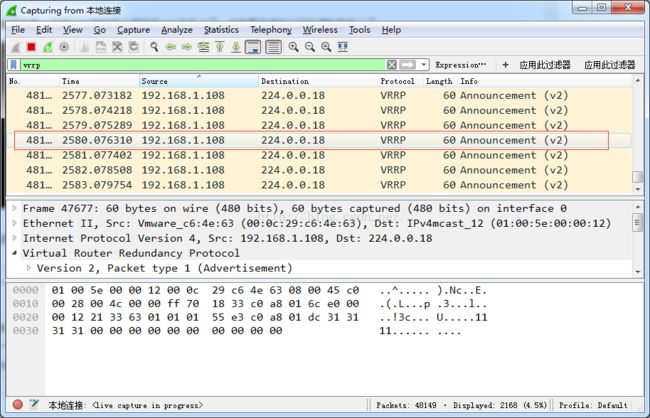The width and height of the screenshot is (650, 418).
Task: Stop the running capture with red square
Action: 31,47
